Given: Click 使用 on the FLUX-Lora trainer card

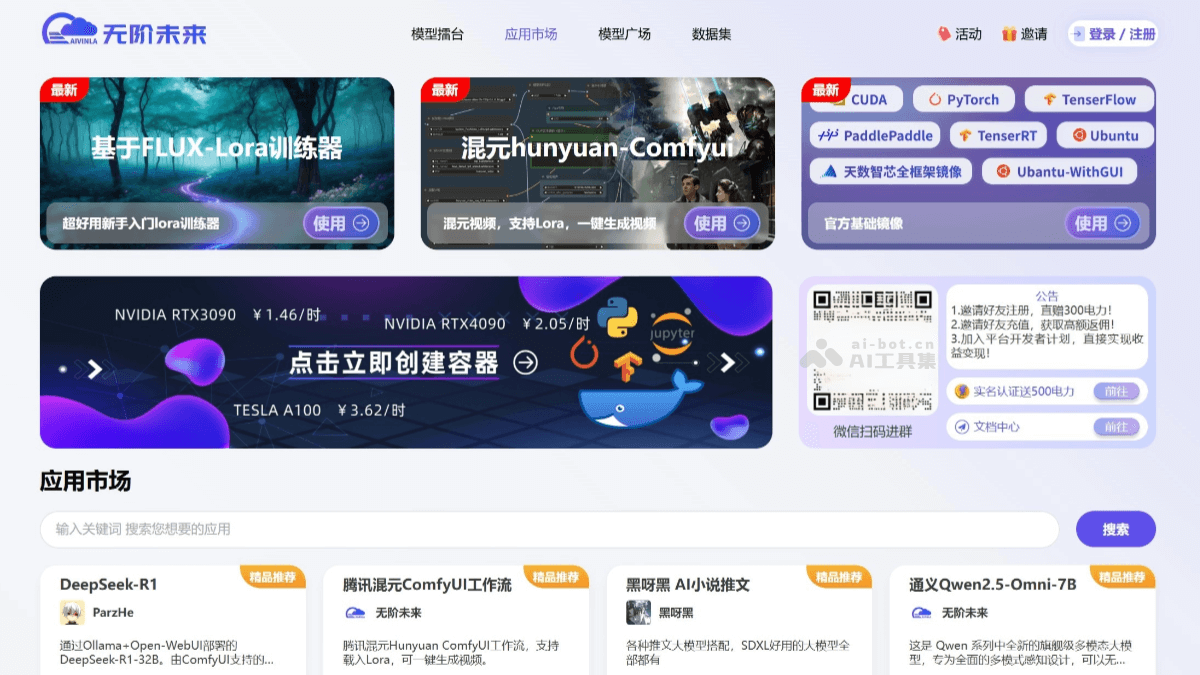Looking at the screenshot, I should coord(341,223).
